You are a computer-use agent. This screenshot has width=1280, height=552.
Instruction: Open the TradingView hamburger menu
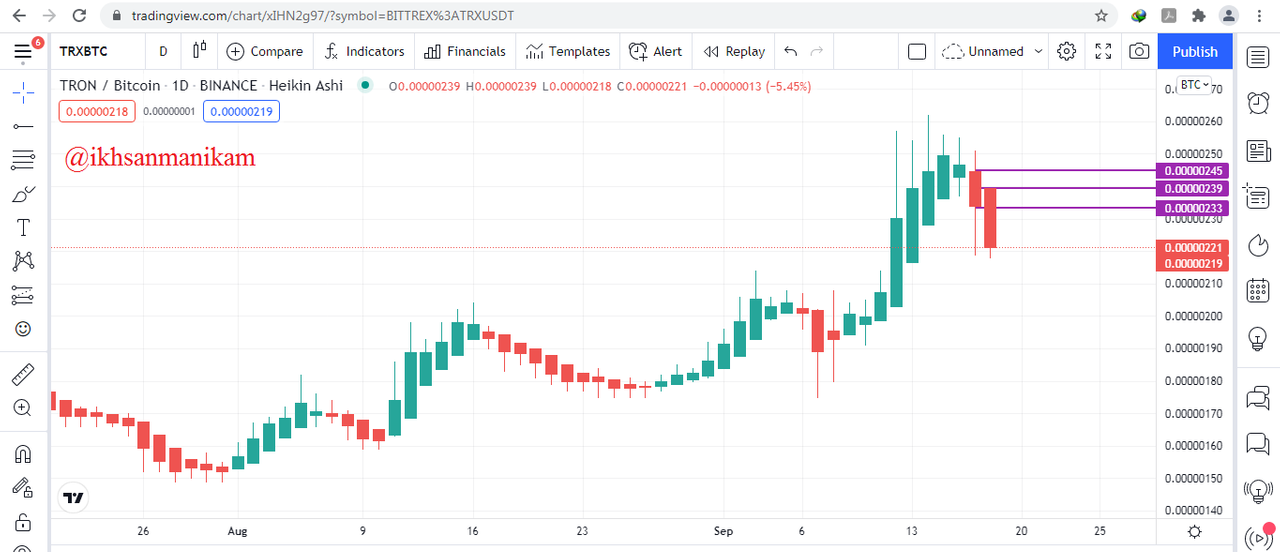pyautogui.click(x=23, y=51)
